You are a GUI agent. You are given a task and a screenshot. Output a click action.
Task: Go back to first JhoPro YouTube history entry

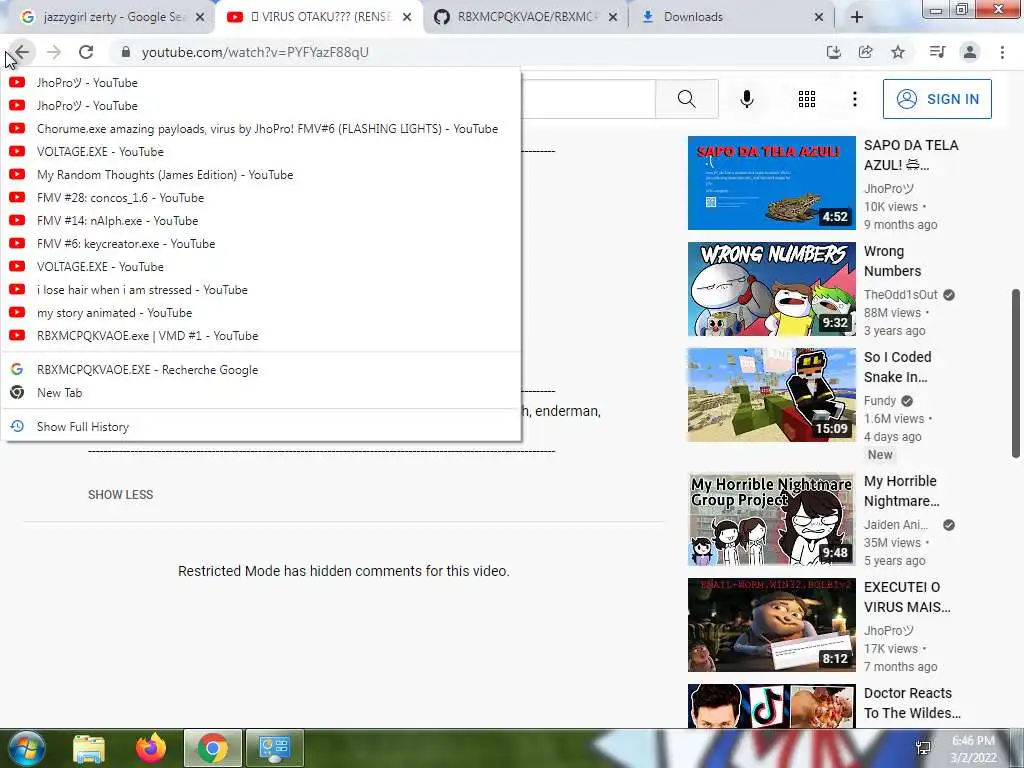click(x=261, y=83)
